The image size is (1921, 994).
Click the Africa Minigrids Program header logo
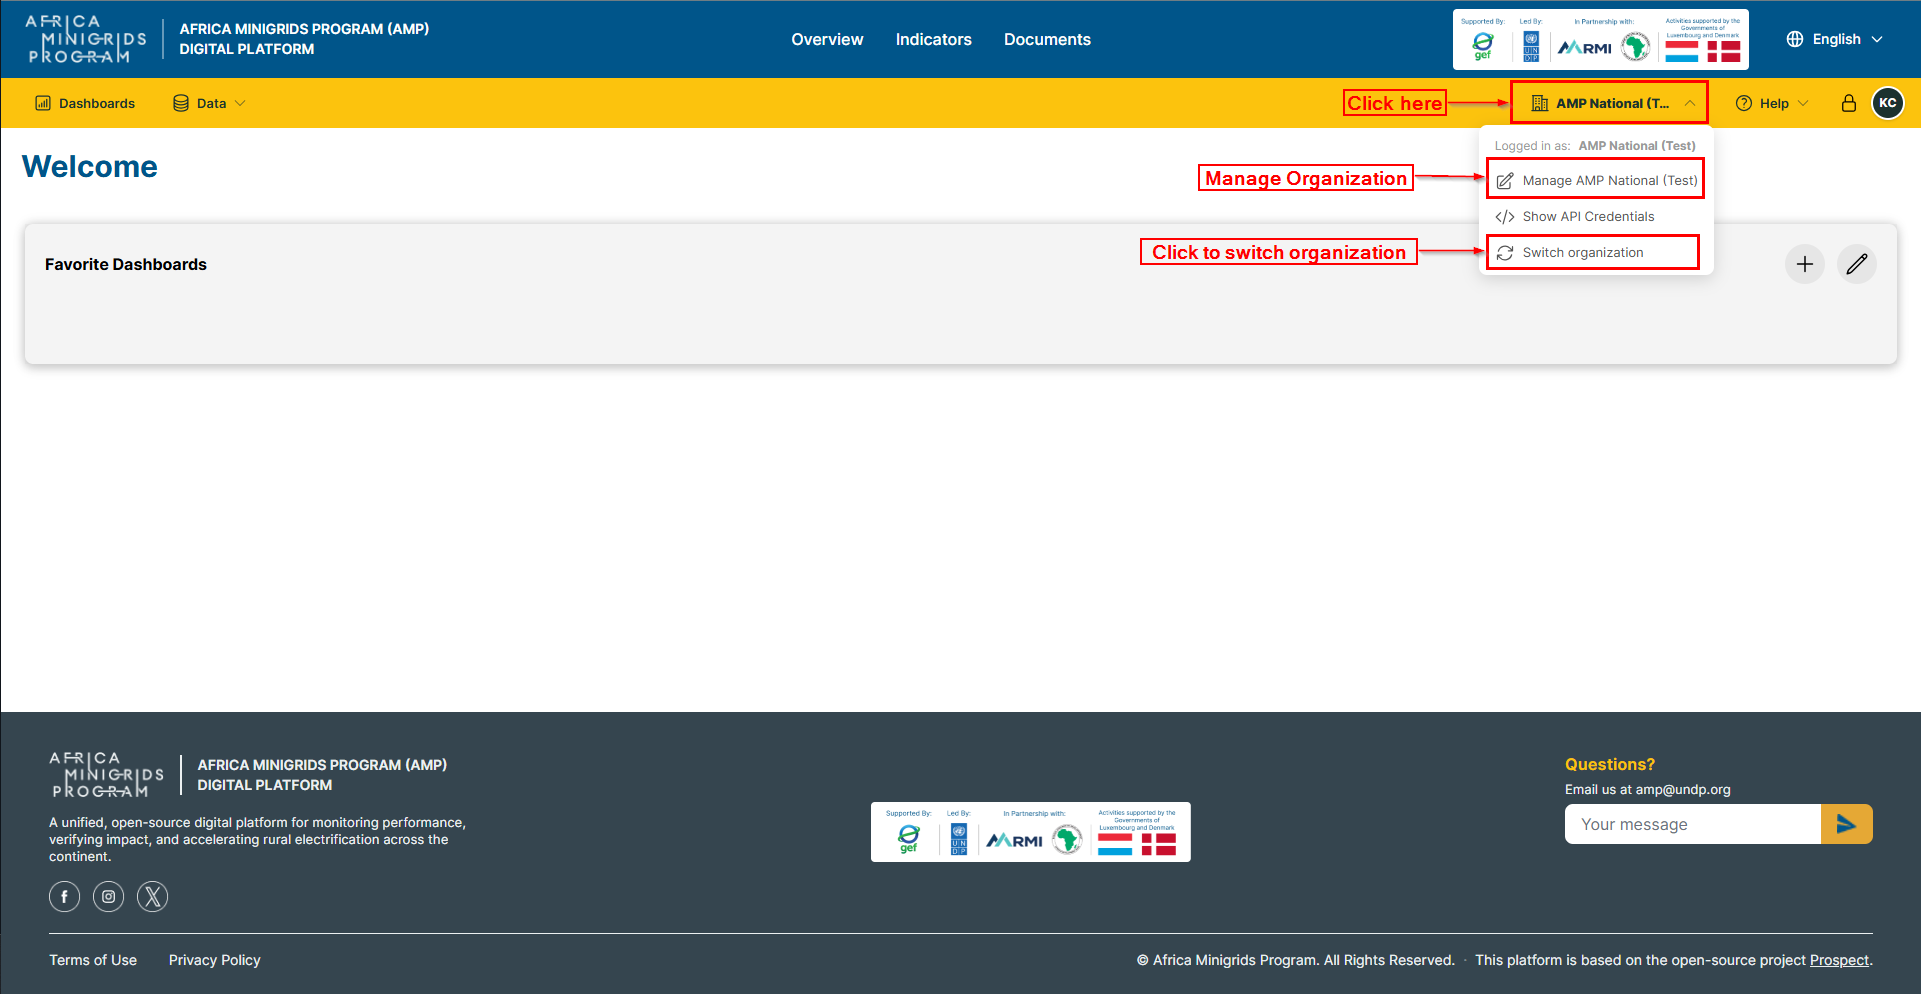87,39
